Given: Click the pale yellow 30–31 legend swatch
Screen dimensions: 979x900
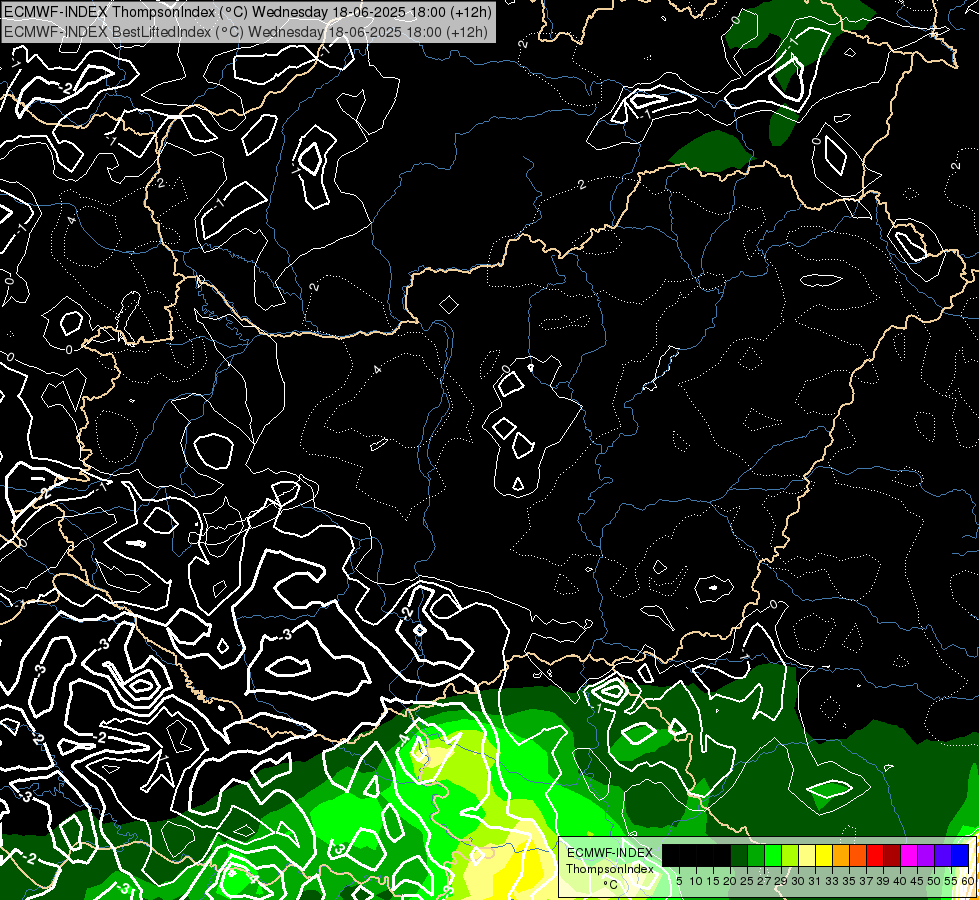Looking at the screenshot, I should click(x=807, y=855).
